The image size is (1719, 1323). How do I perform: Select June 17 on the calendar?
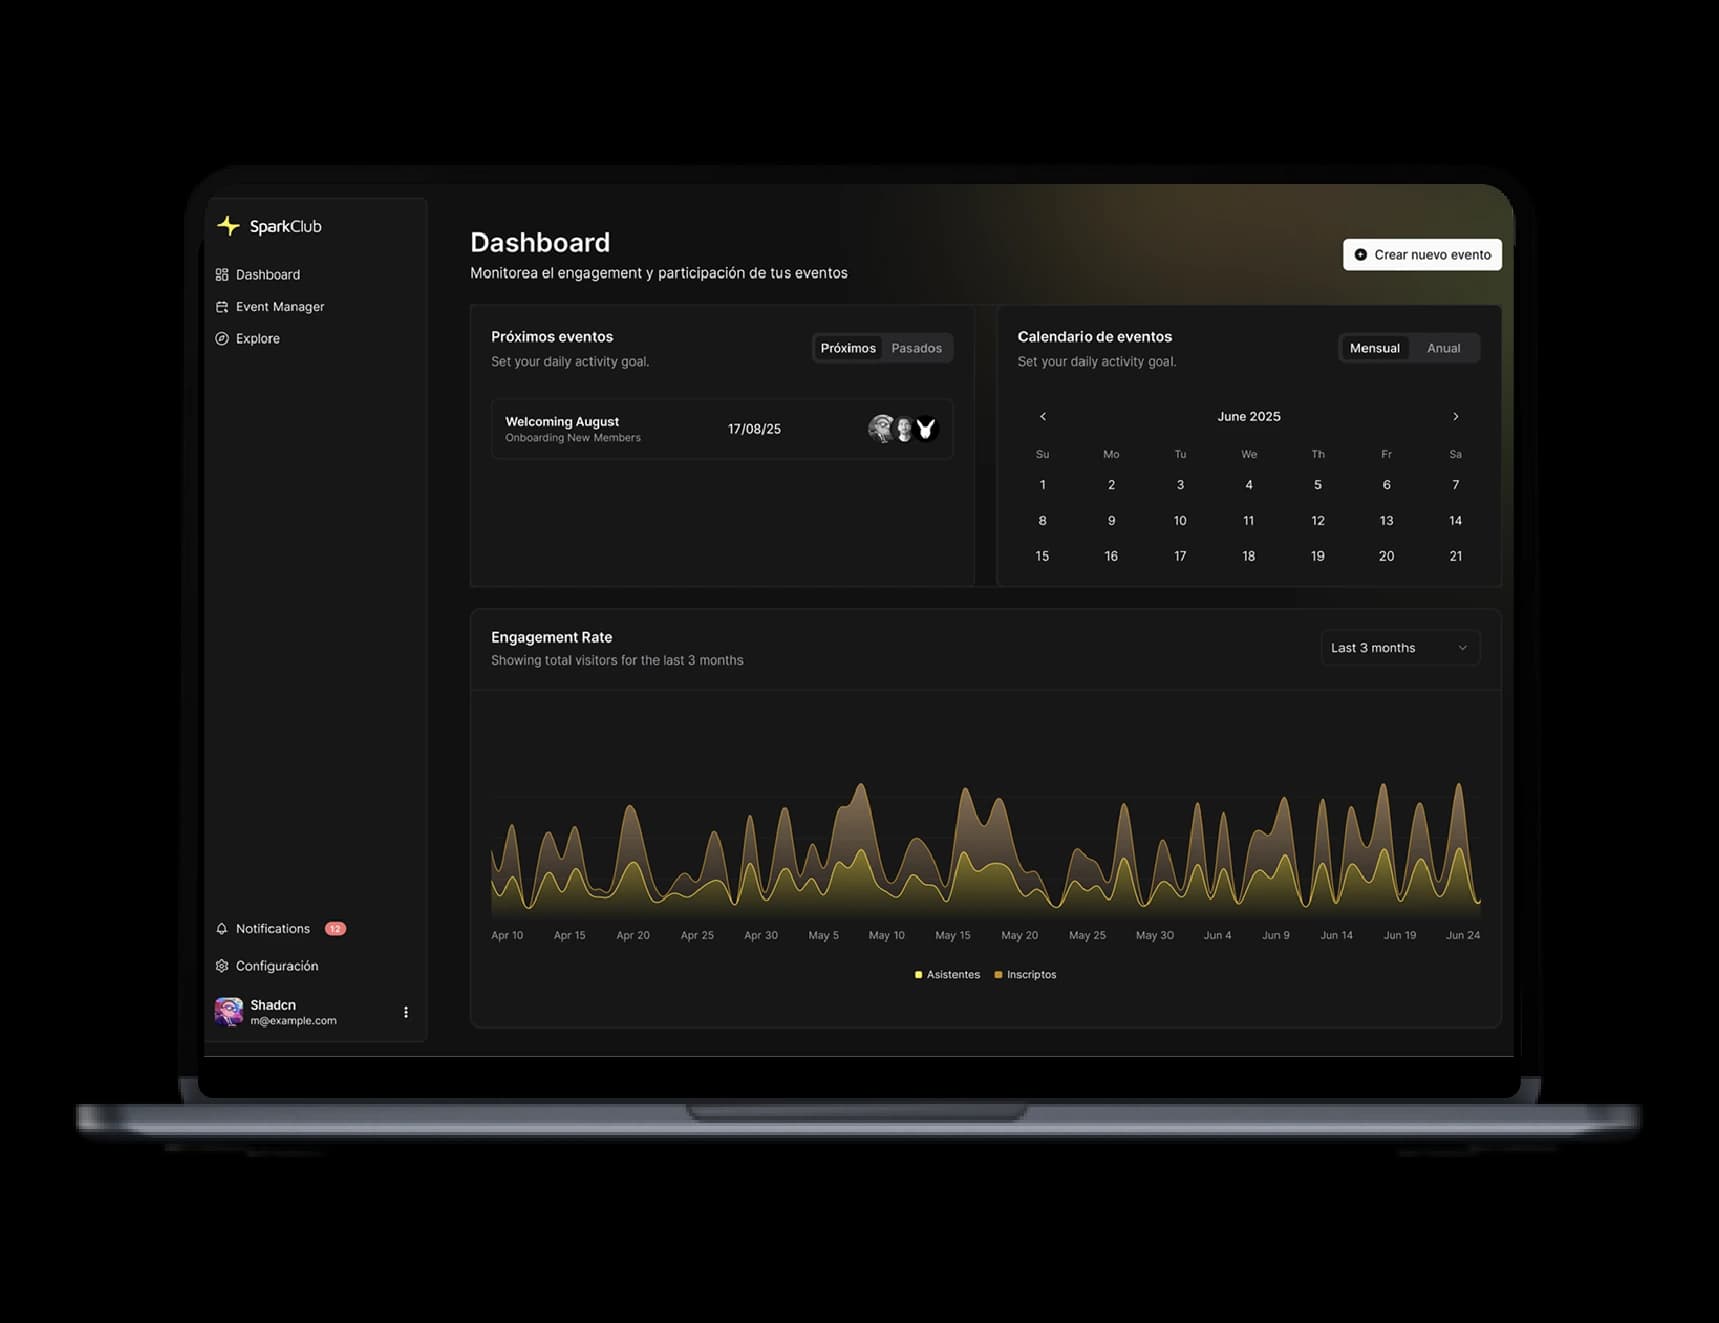tap(1180, 556)
